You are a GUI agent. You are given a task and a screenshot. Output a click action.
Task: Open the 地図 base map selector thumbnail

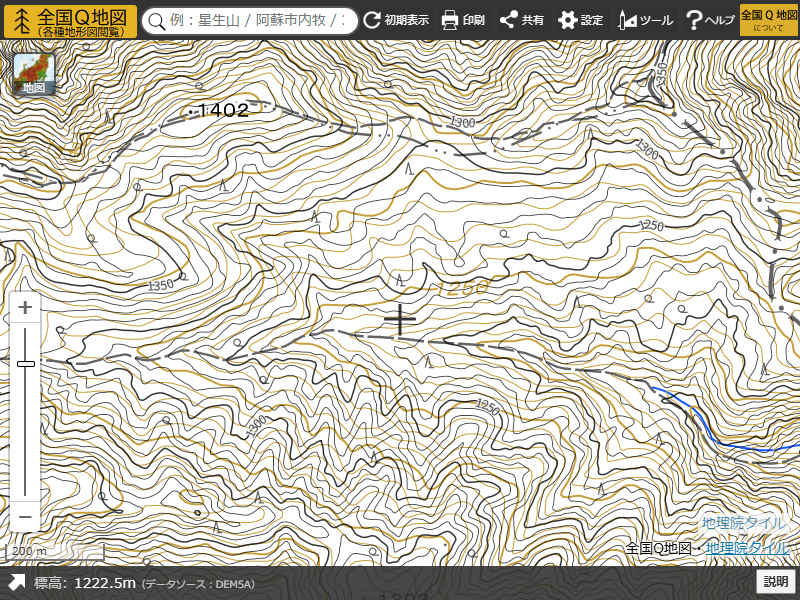pyautogui.click(x=33, y=74)
